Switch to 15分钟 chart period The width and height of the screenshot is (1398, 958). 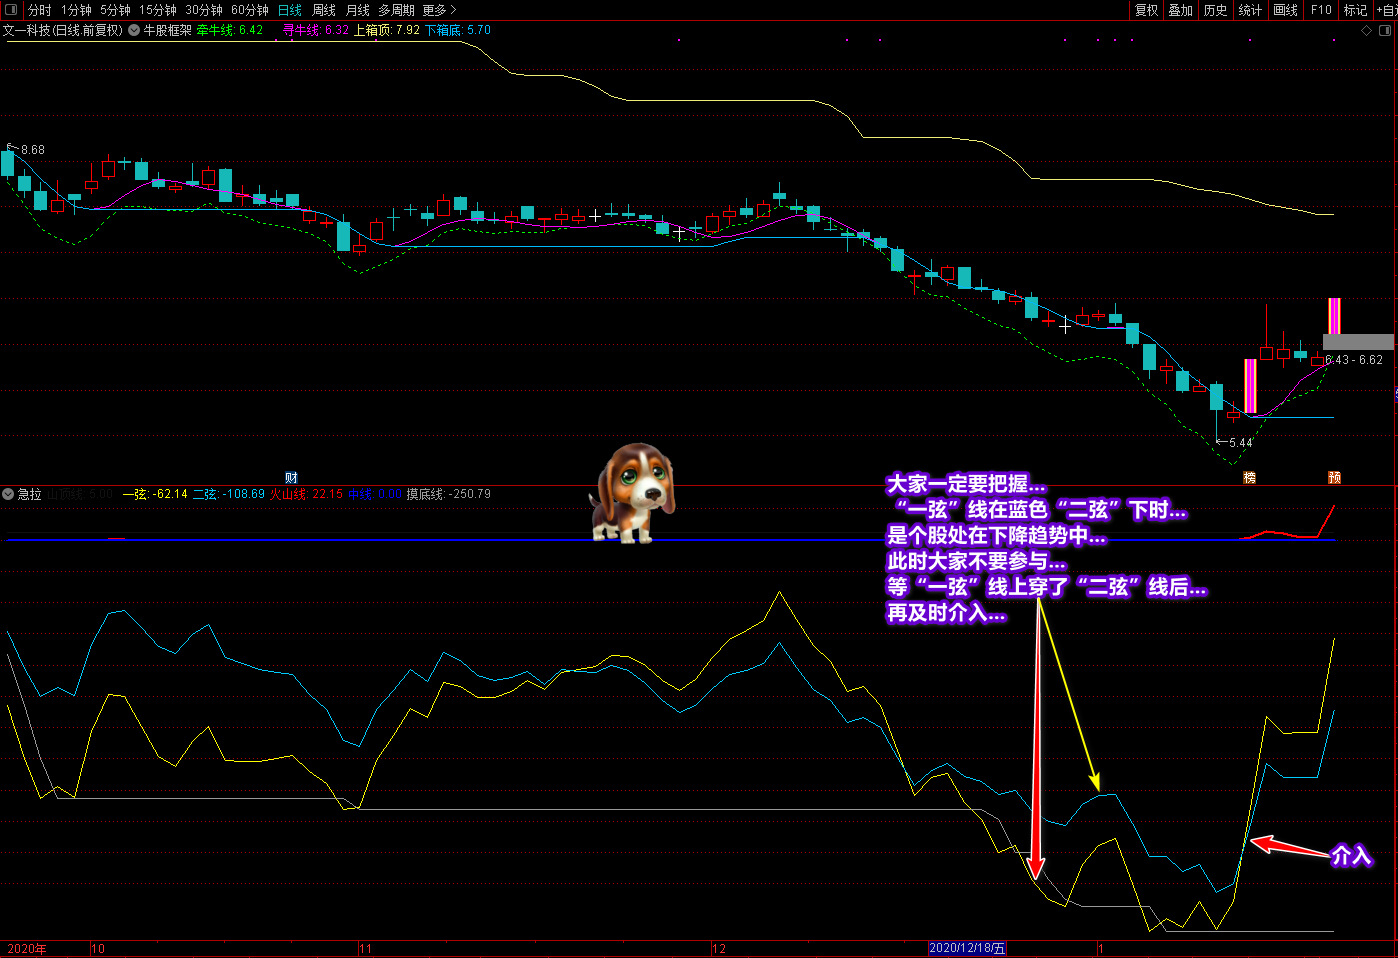pyautogui.click(x=158, y=10)
